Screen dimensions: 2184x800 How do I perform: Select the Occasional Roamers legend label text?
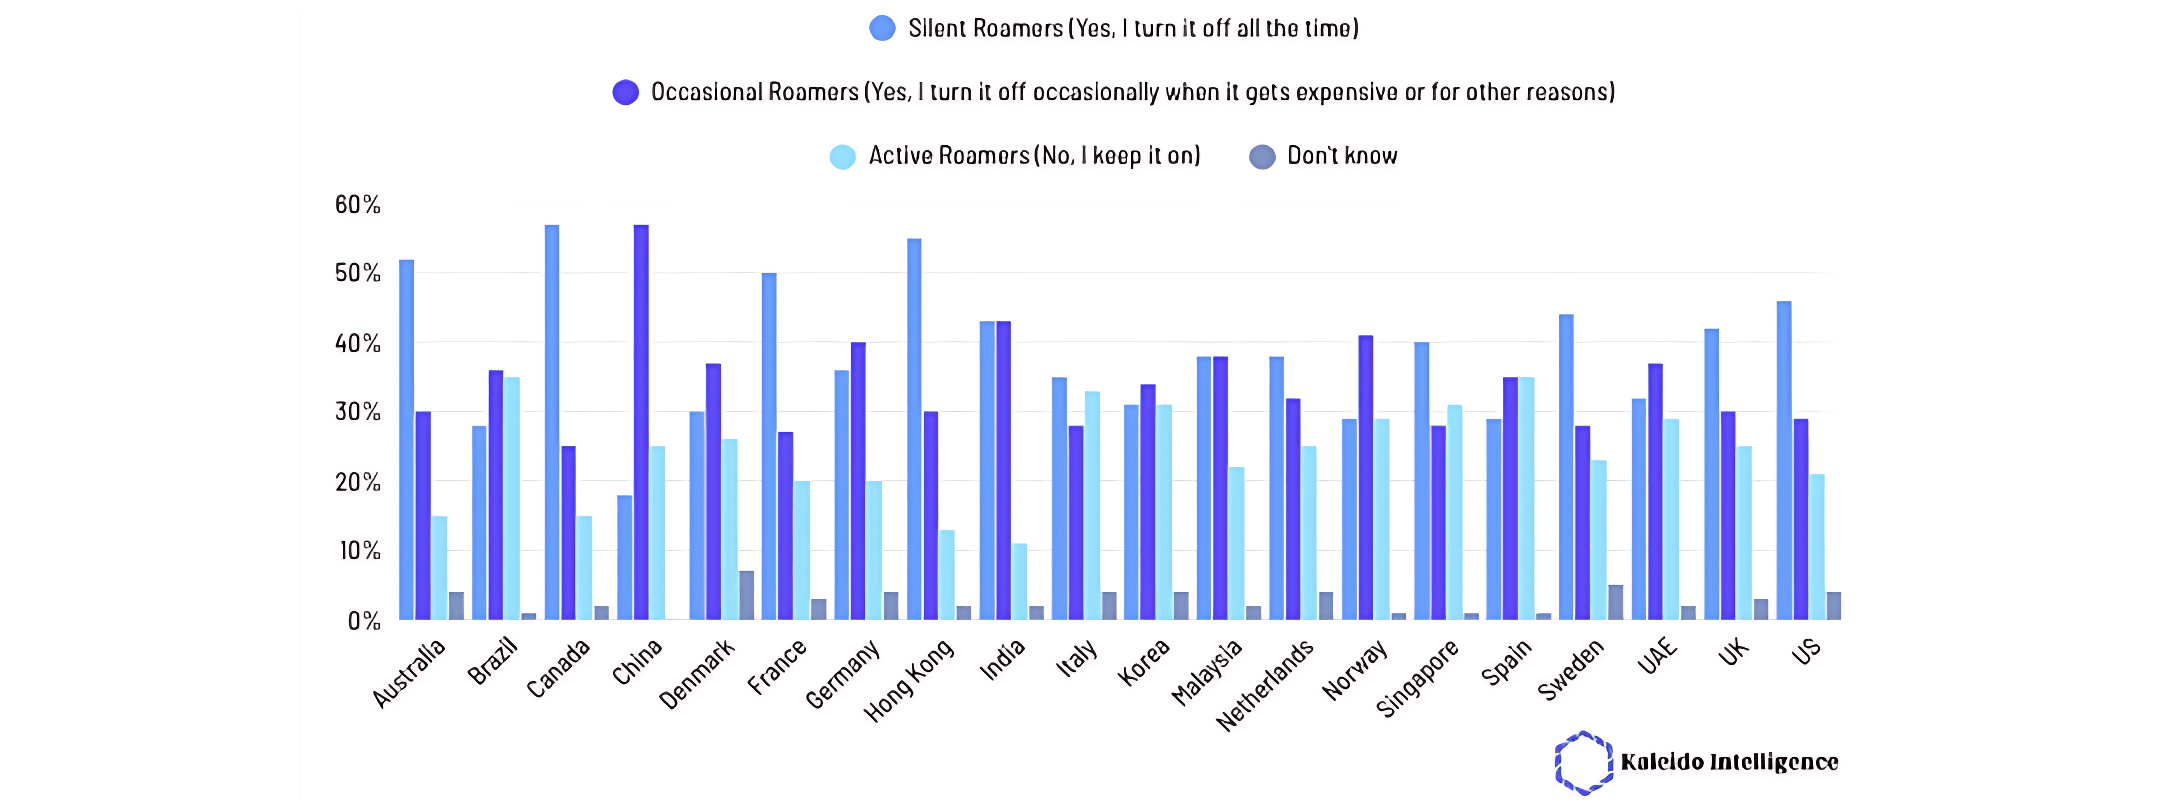pyautogui.click(x=1132, y=92)
